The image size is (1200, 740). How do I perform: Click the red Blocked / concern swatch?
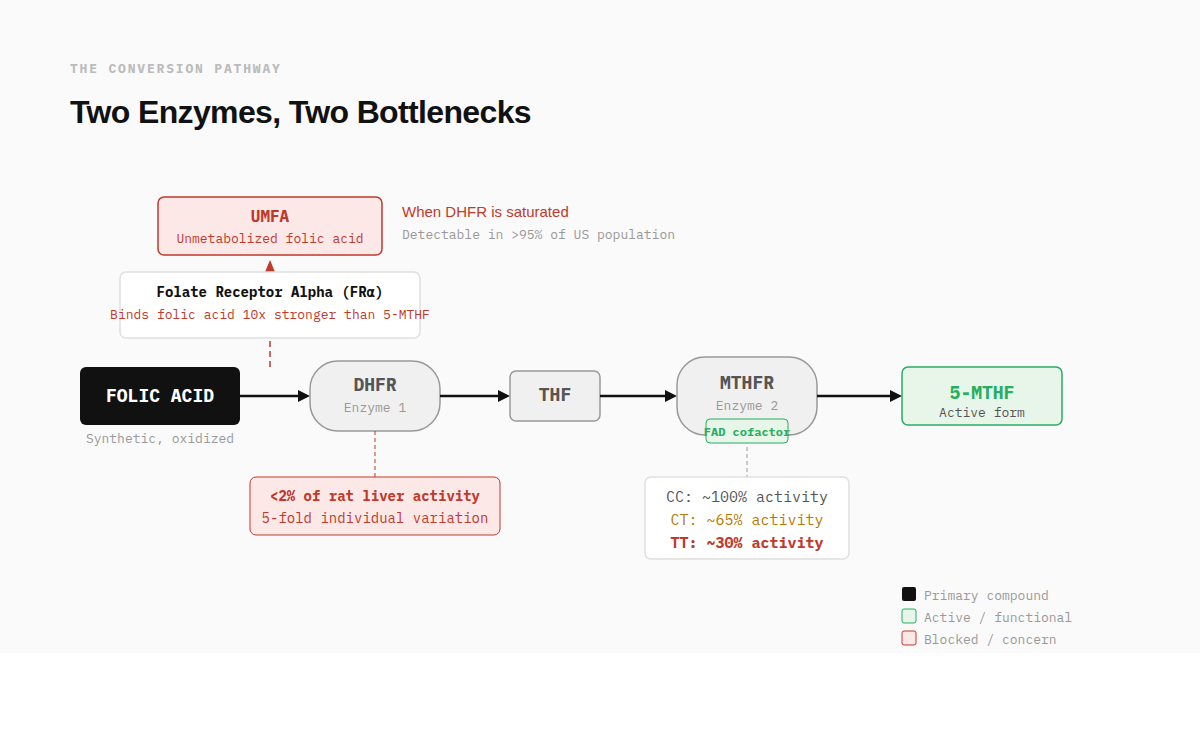909,638
